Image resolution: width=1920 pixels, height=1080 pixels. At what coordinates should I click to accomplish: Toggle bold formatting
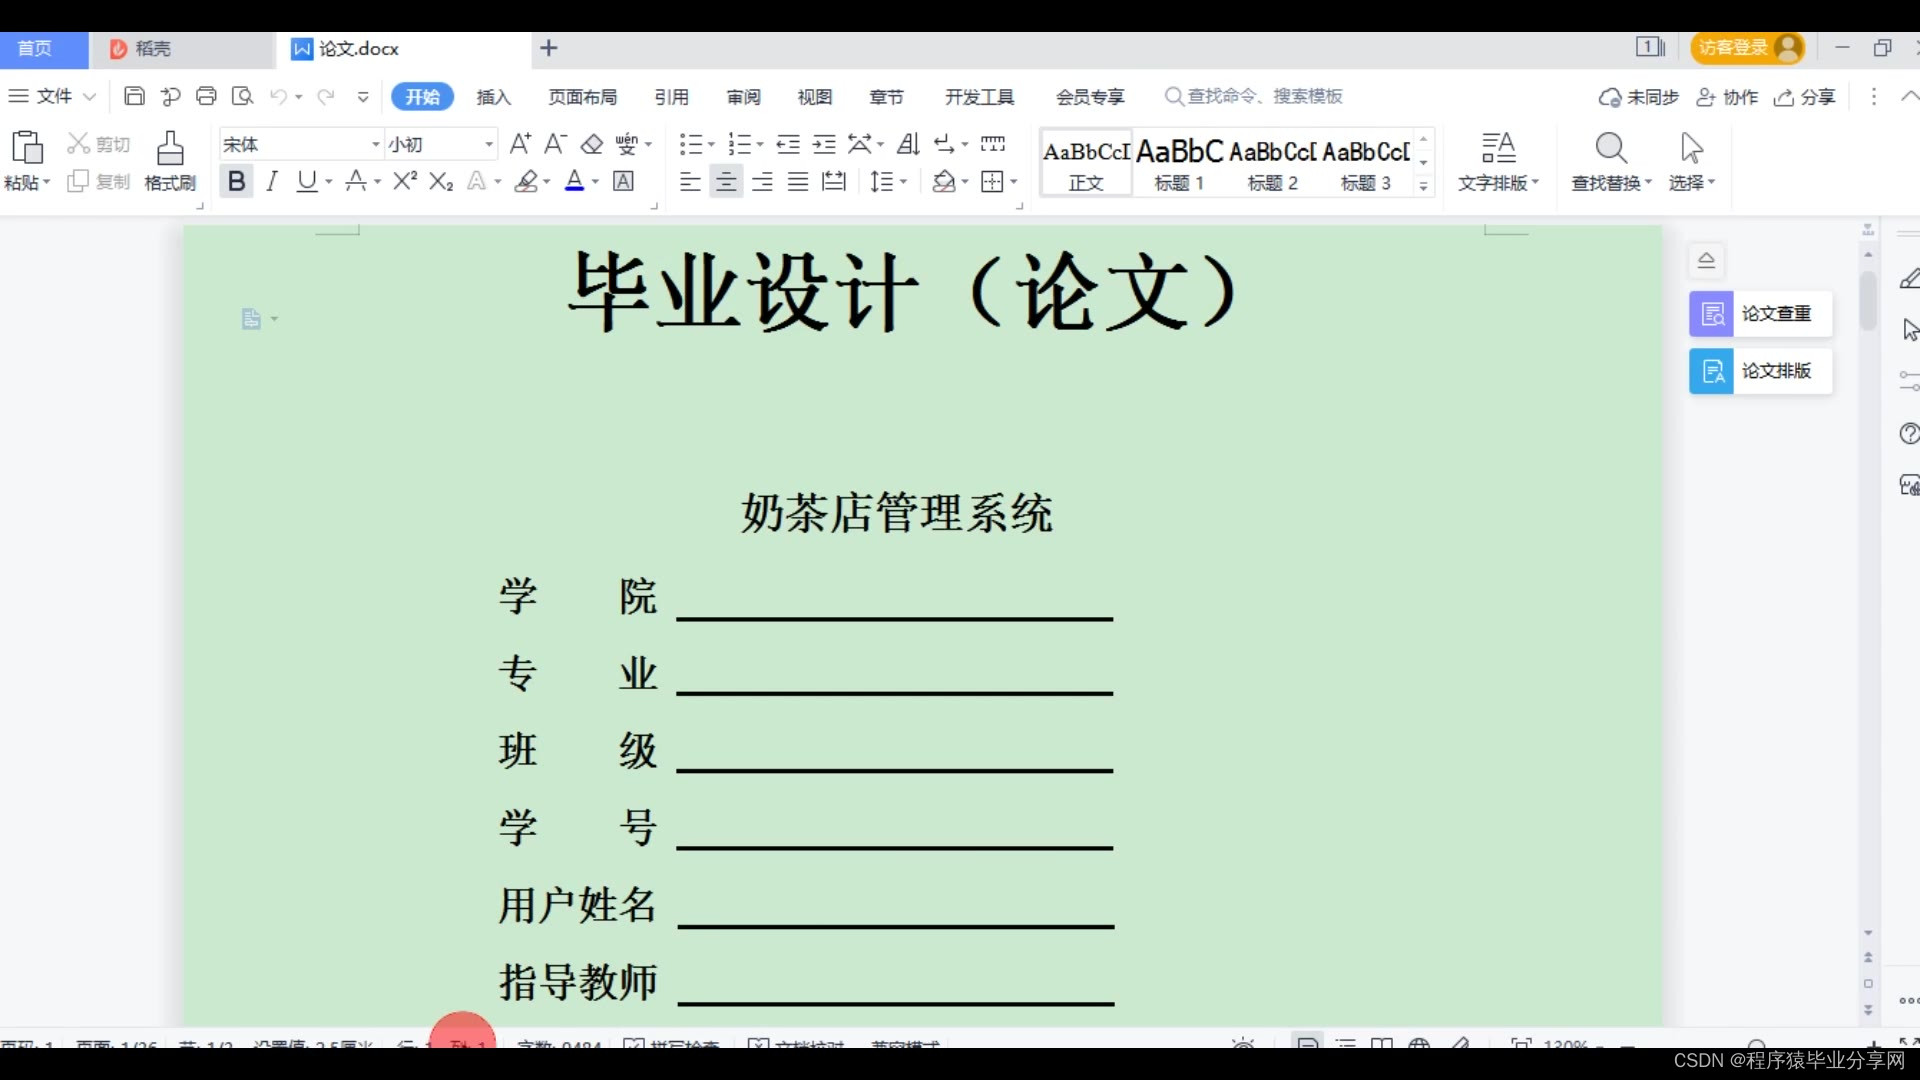click(x=236, y=181)
